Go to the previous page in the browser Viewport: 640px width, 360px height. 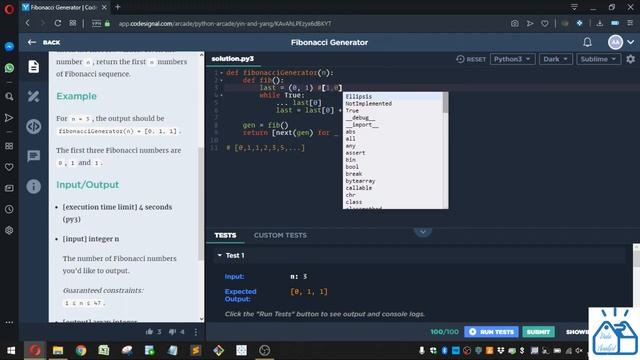tap(28, 23)
